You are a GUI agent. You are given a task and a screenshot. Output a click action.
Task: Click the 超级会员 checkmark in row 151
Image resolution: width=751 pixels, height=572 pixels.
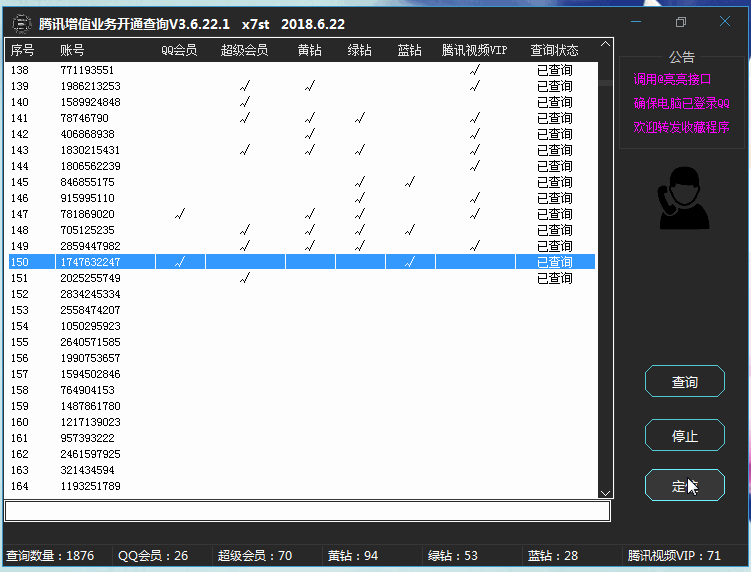tap(245, 277)
